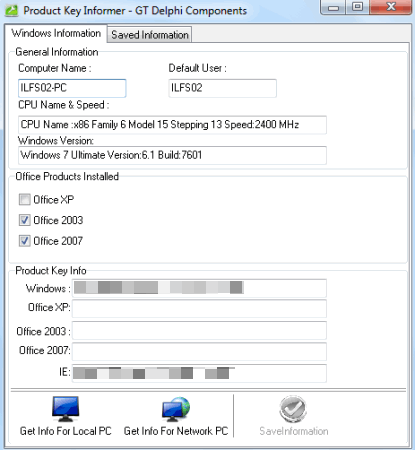Screen dimensions: 415x450
Task: Switch to the Saved Information tab
Action: pos(150,35)
